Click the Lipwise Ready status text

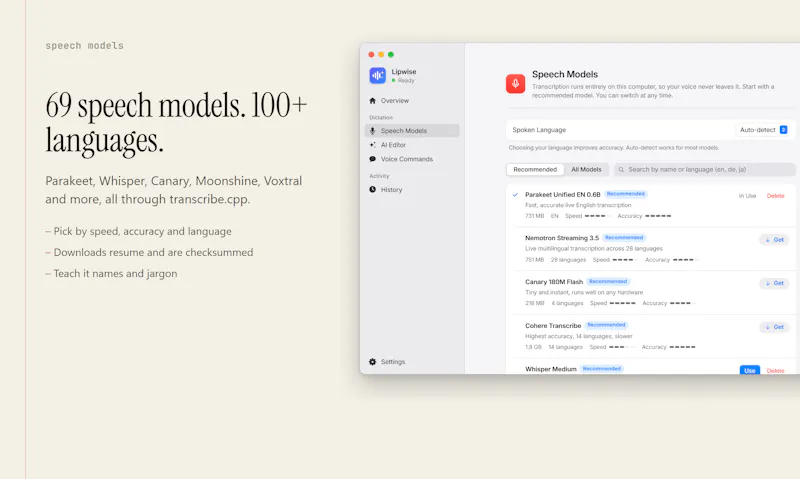pos(406,81)
